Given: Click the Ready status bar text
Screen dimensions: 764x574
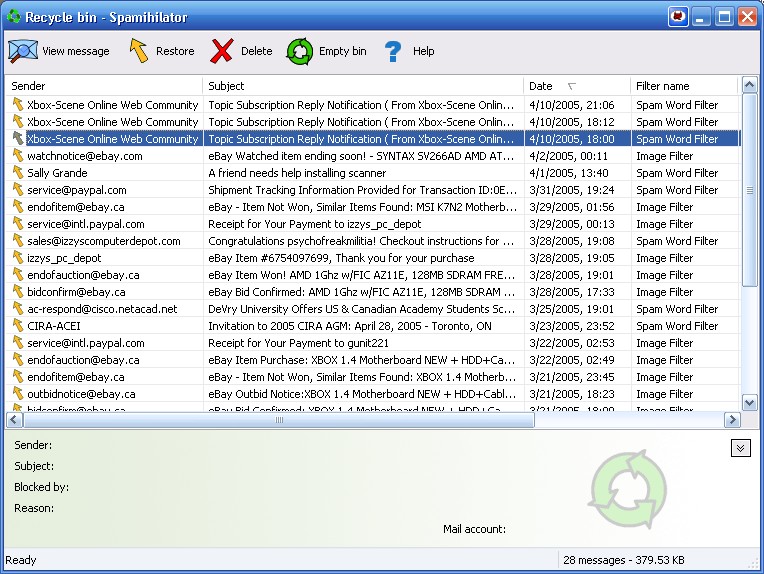Looking at the screenshot, I should click(21, 560).
